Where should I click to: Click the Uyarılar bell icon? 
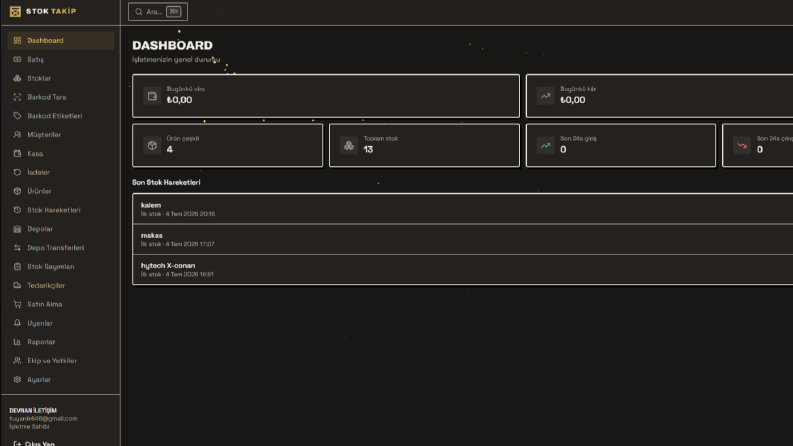(x=17, y=323)
